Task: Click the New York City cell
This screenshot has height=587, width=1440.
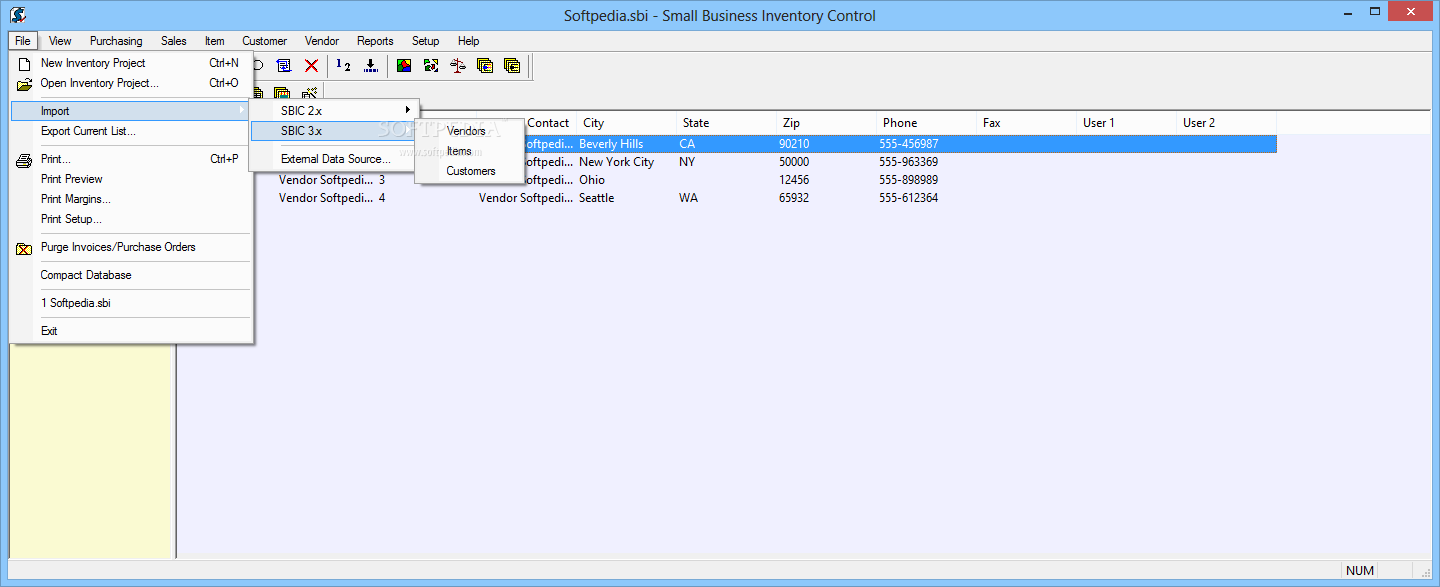Action: 616,162
